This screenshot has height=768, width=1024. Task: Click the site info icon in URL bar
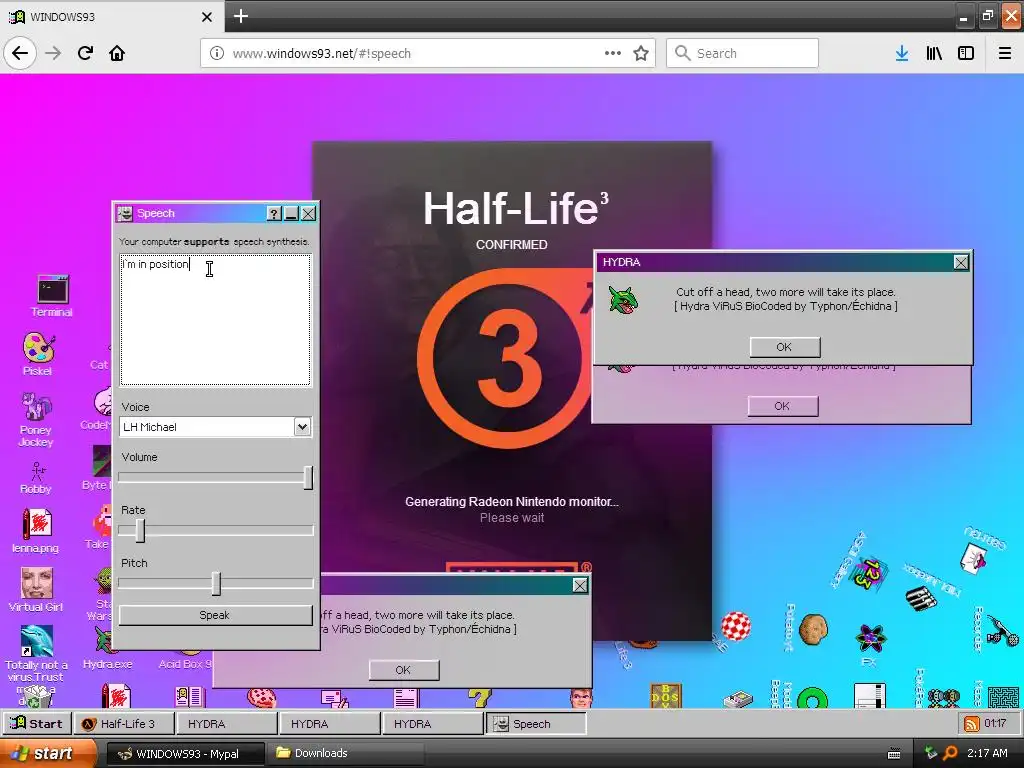[217, 54]
